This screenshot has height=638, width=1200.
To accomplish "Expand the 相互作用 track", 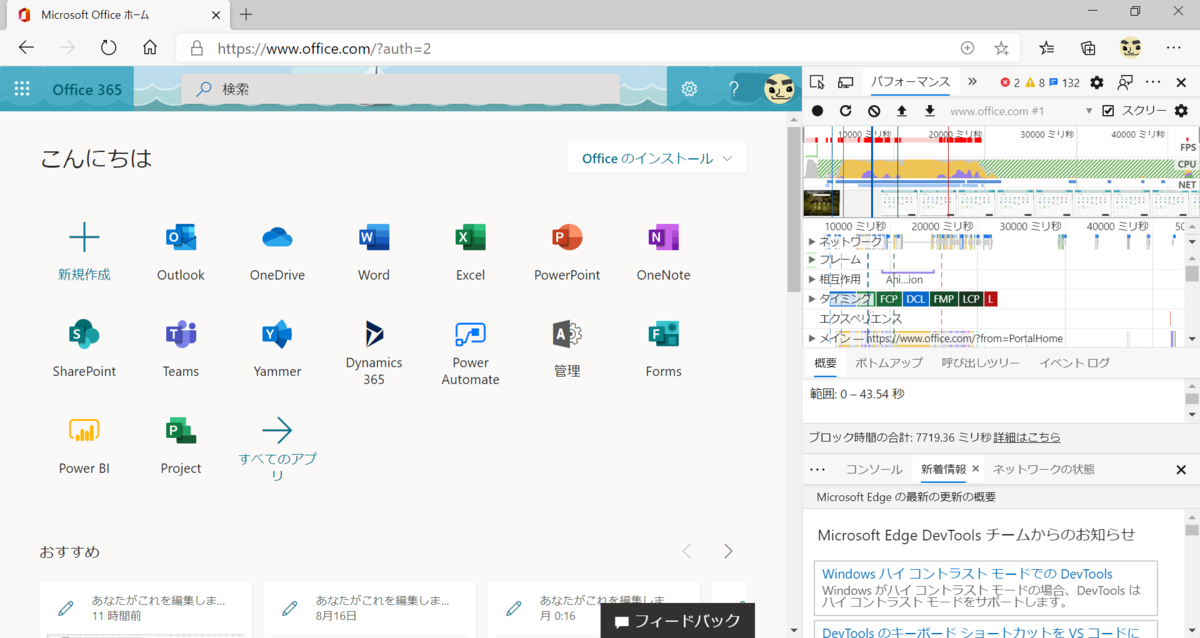I will 812,279.
